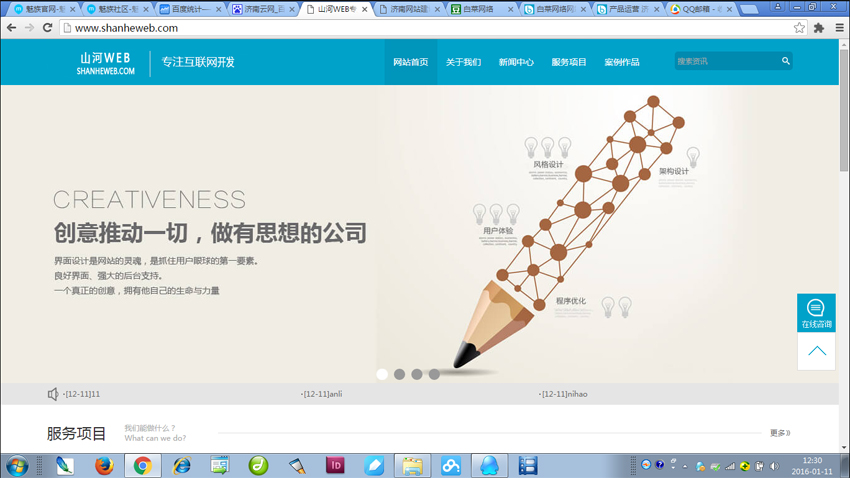Open Firefox from the taskbar

[x=104, y=466]
